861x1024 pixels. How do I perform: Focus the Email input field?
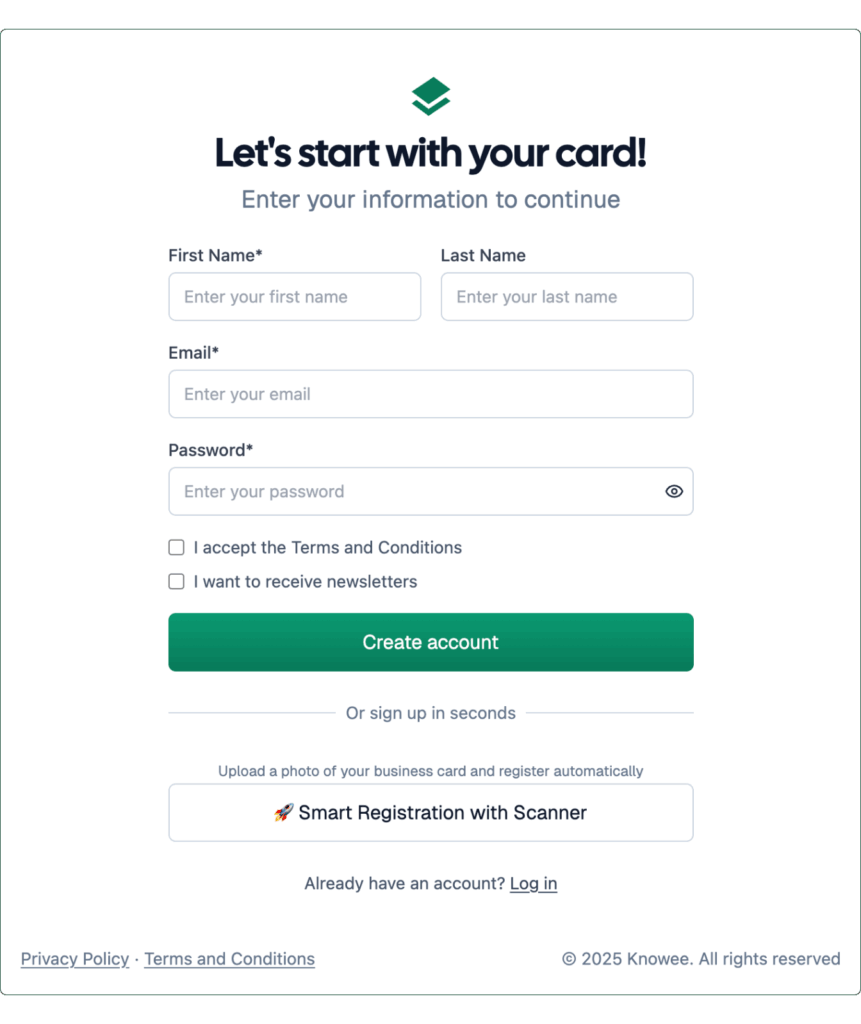pyautogui.click(x=430, y=393)
